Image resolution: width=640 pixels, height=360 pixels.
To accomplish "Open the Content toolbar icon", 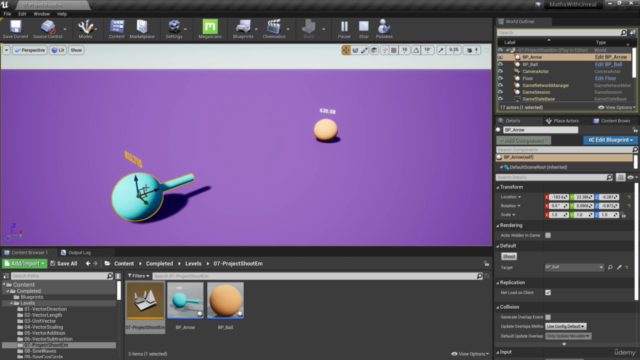I will point(117,29).
